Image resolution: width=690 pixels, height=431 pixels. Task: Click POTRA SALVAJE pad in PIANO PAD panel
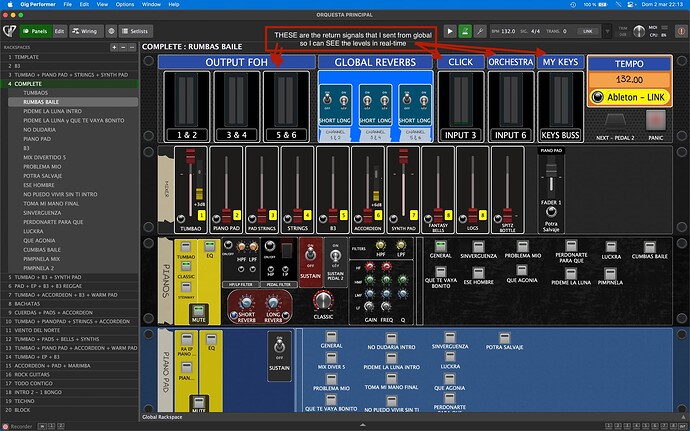pos(504,338)
